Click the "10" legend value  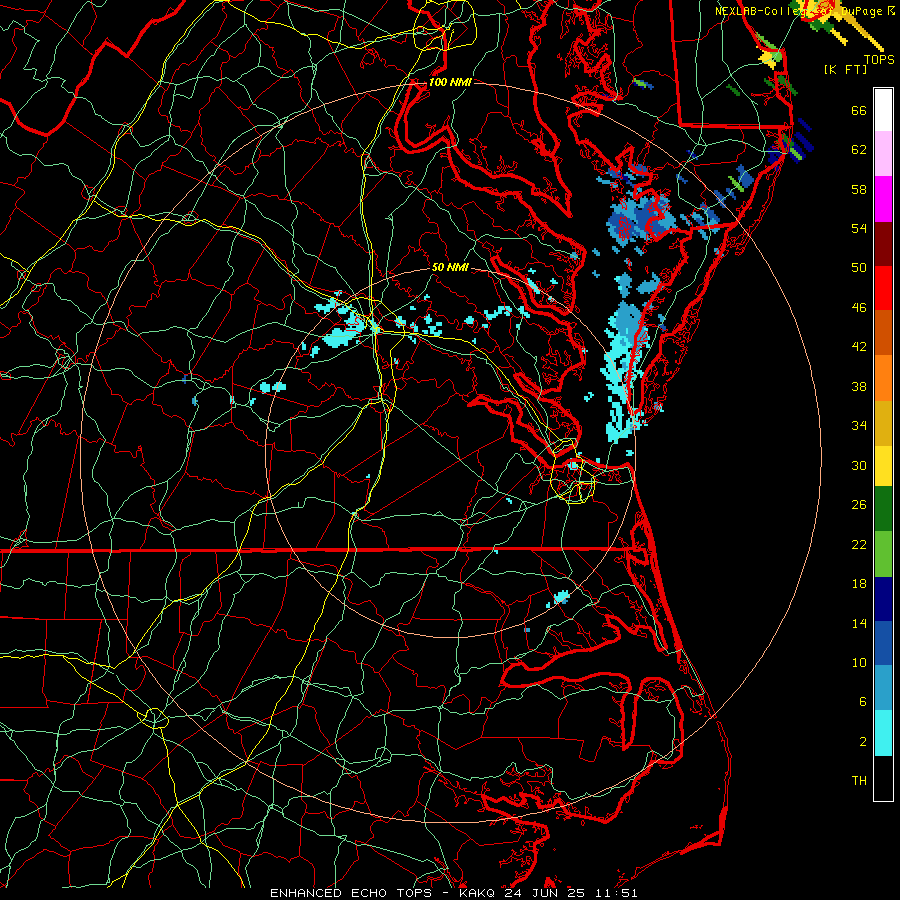click(859, 663)
